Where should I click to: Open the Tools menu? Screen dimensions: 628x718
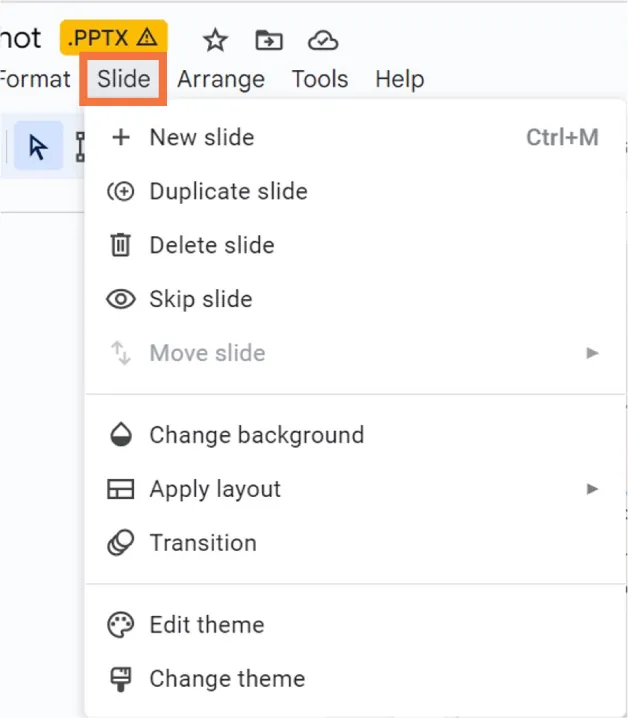[319, 79]
